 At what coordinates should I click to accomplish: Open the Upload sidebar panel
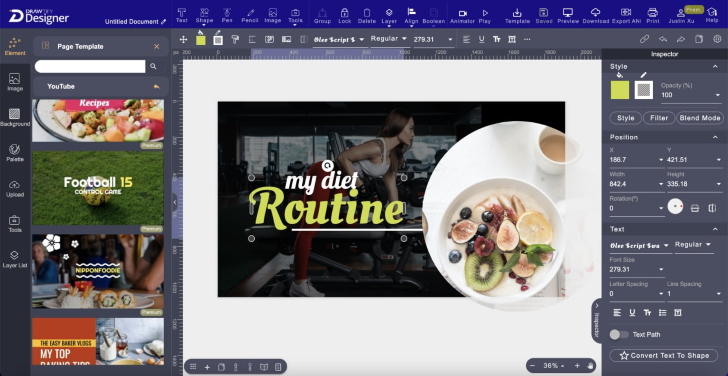coord(14,188)
